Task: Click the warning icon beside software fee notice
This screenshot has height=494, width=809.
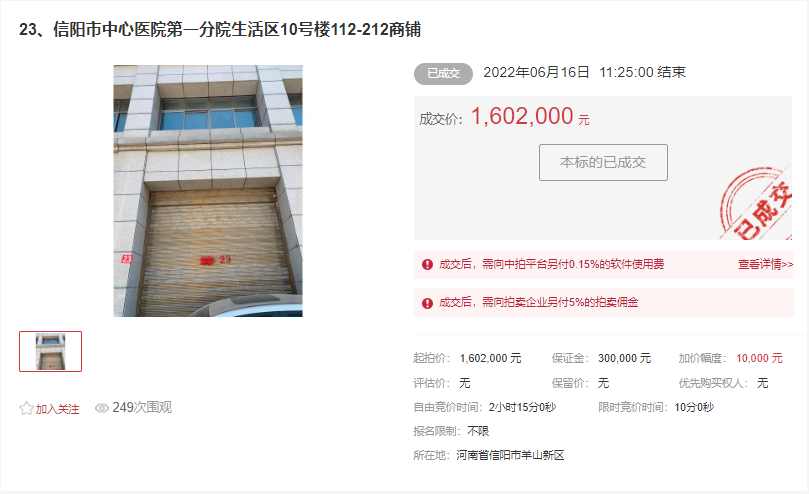Action: [x=427, y=265]
